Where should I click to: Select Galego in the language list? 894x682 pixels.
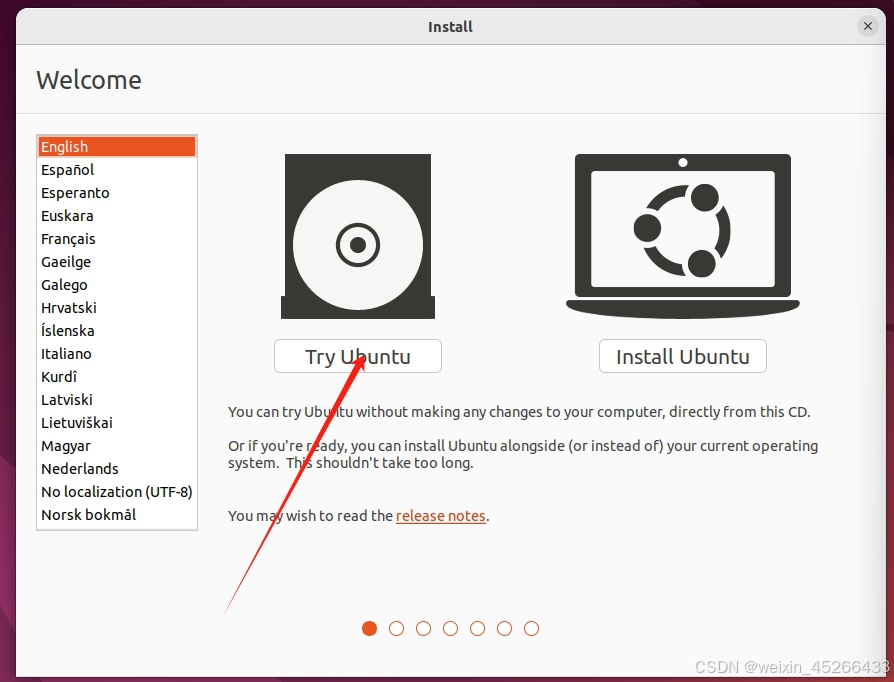click(x=117, y=285)
